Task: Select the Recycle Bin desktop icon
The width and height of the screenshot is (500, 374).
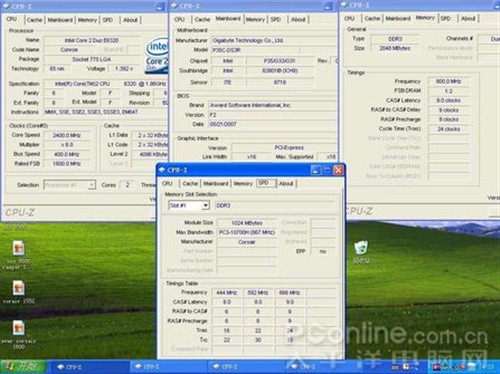Action: 361,252
